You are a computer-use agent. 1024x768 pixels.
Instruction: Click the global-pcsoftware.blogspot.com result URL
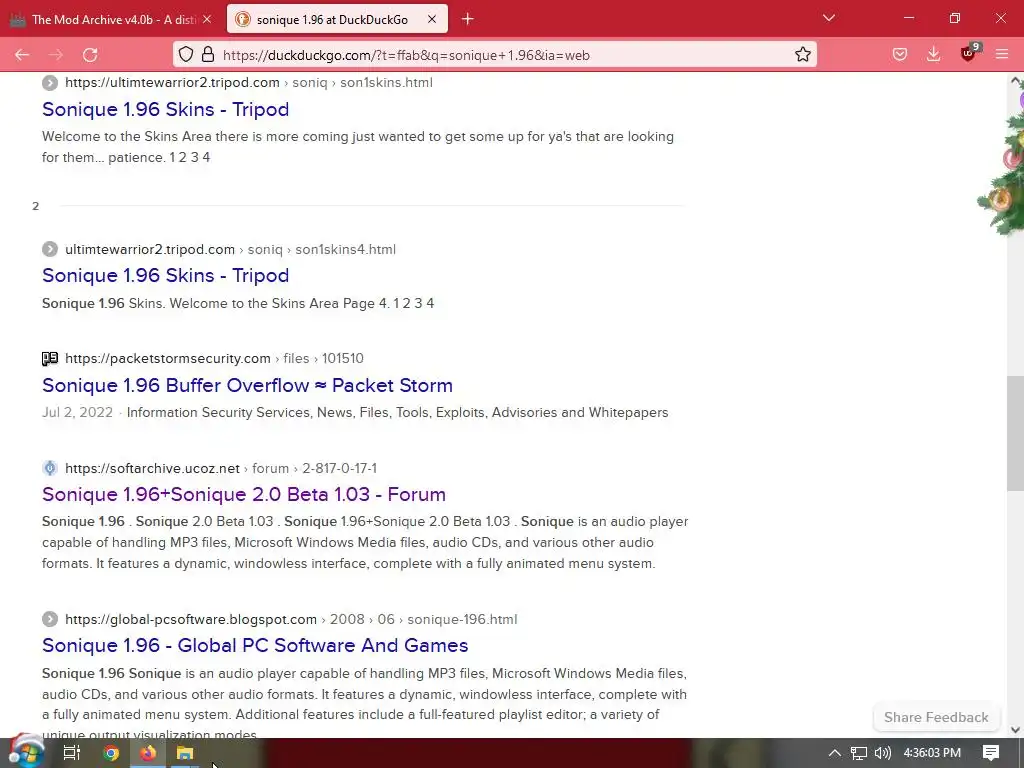click(291, 619)
